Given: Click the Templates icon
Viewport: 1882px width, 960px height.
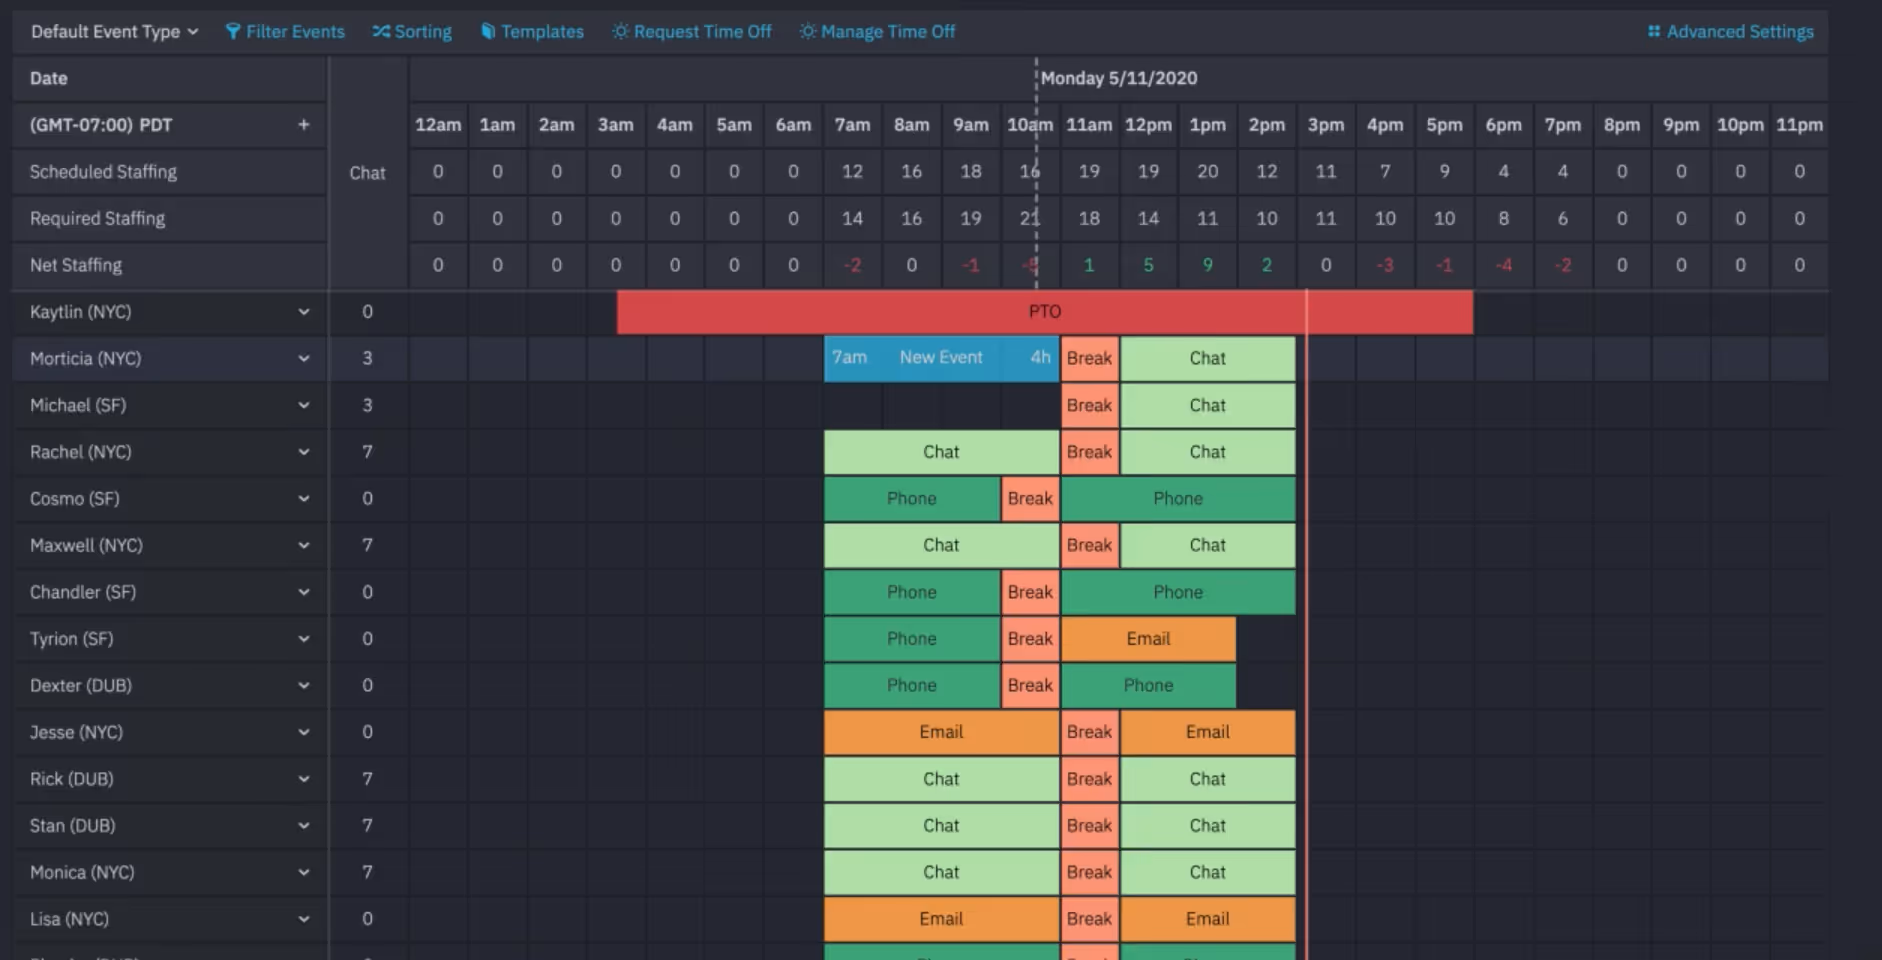Looking at the screenshot, I should point(488,32).
